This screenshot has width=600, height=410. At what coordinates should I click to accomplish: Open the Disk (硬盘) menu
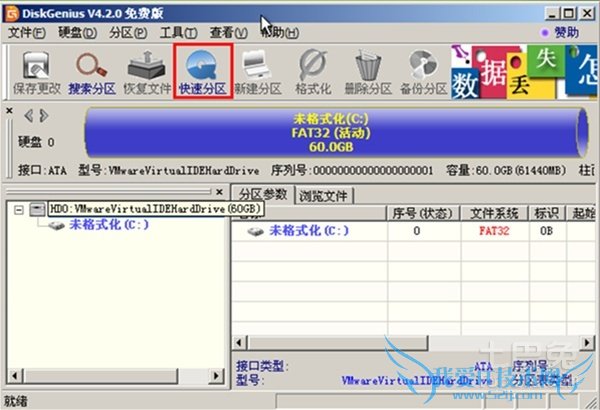tap(77, 33)
